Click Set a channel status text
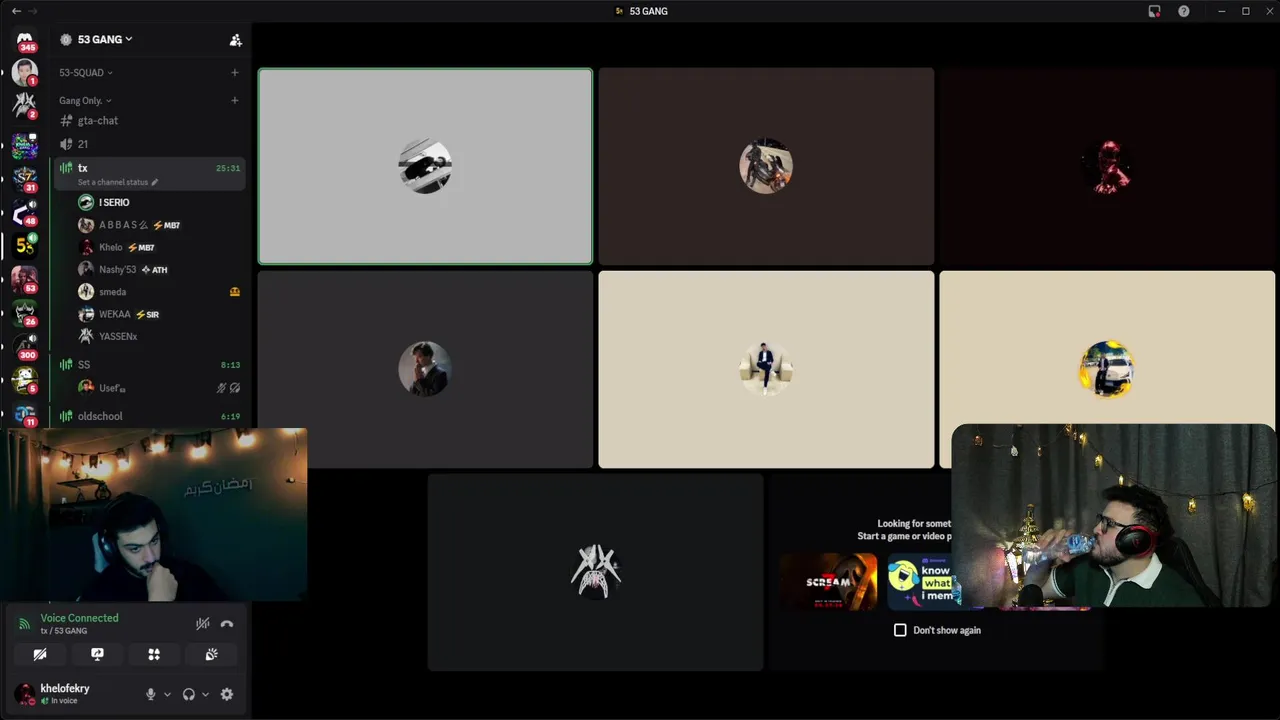Viewport: 1280px width, 720px height. 113,182
